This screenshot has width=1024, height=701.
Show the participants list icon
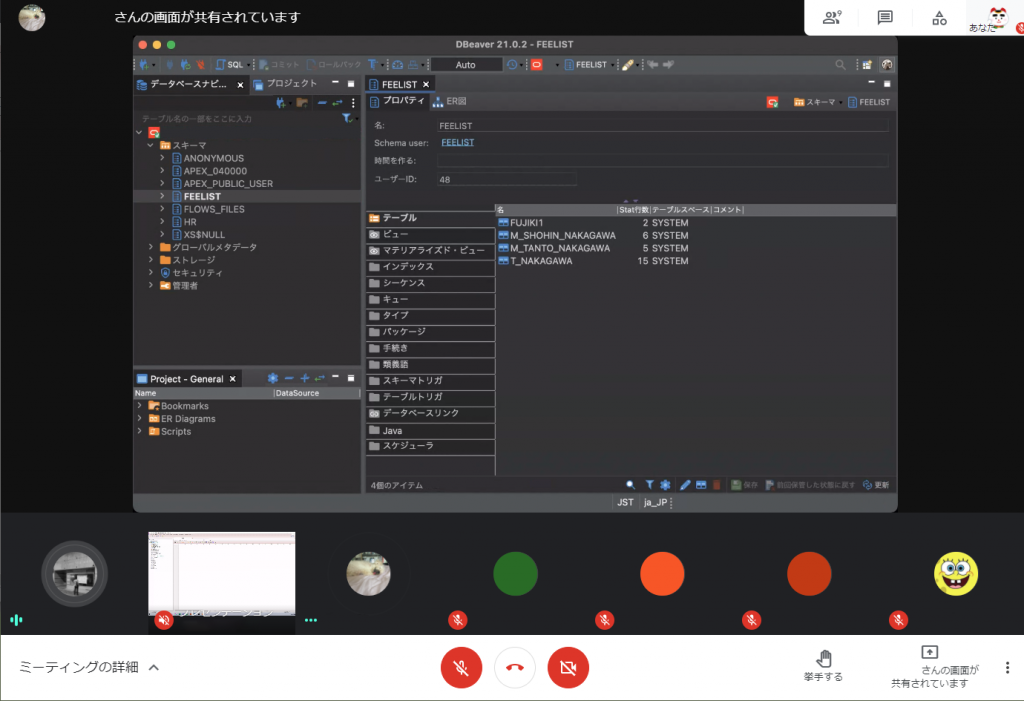(832, 17)
